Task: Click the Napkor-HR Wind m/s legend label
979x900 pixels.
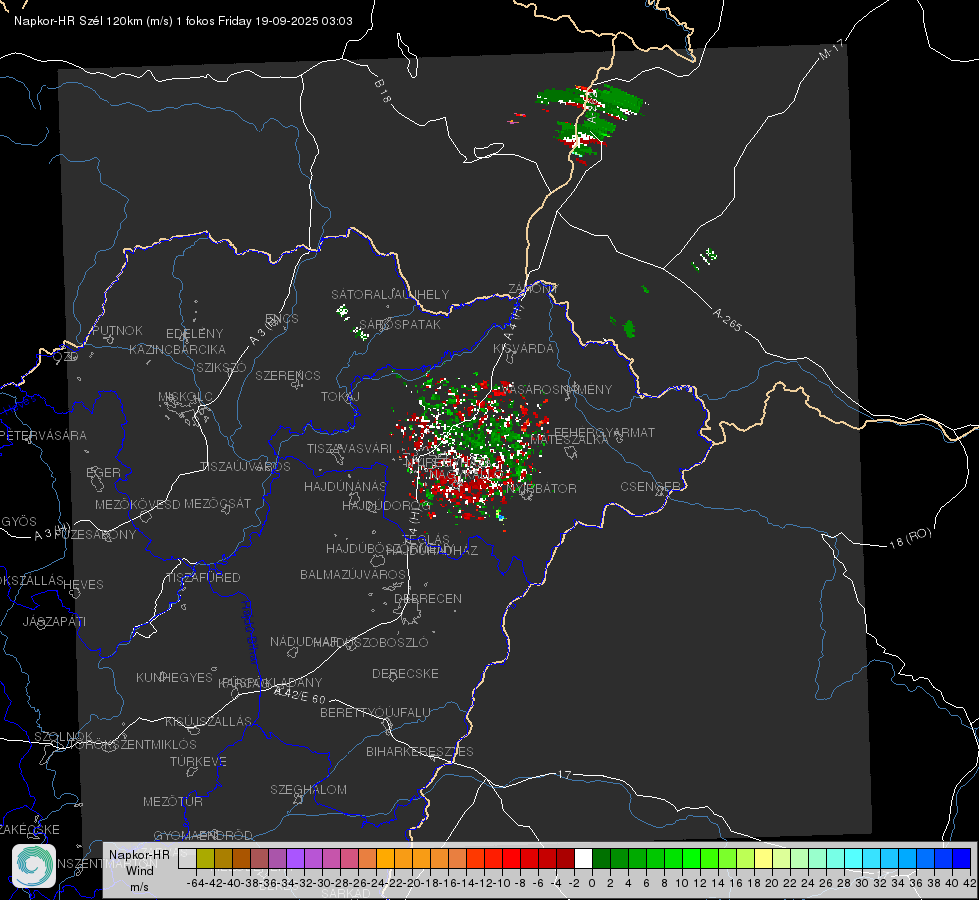Action: click(x=139, y=870)
